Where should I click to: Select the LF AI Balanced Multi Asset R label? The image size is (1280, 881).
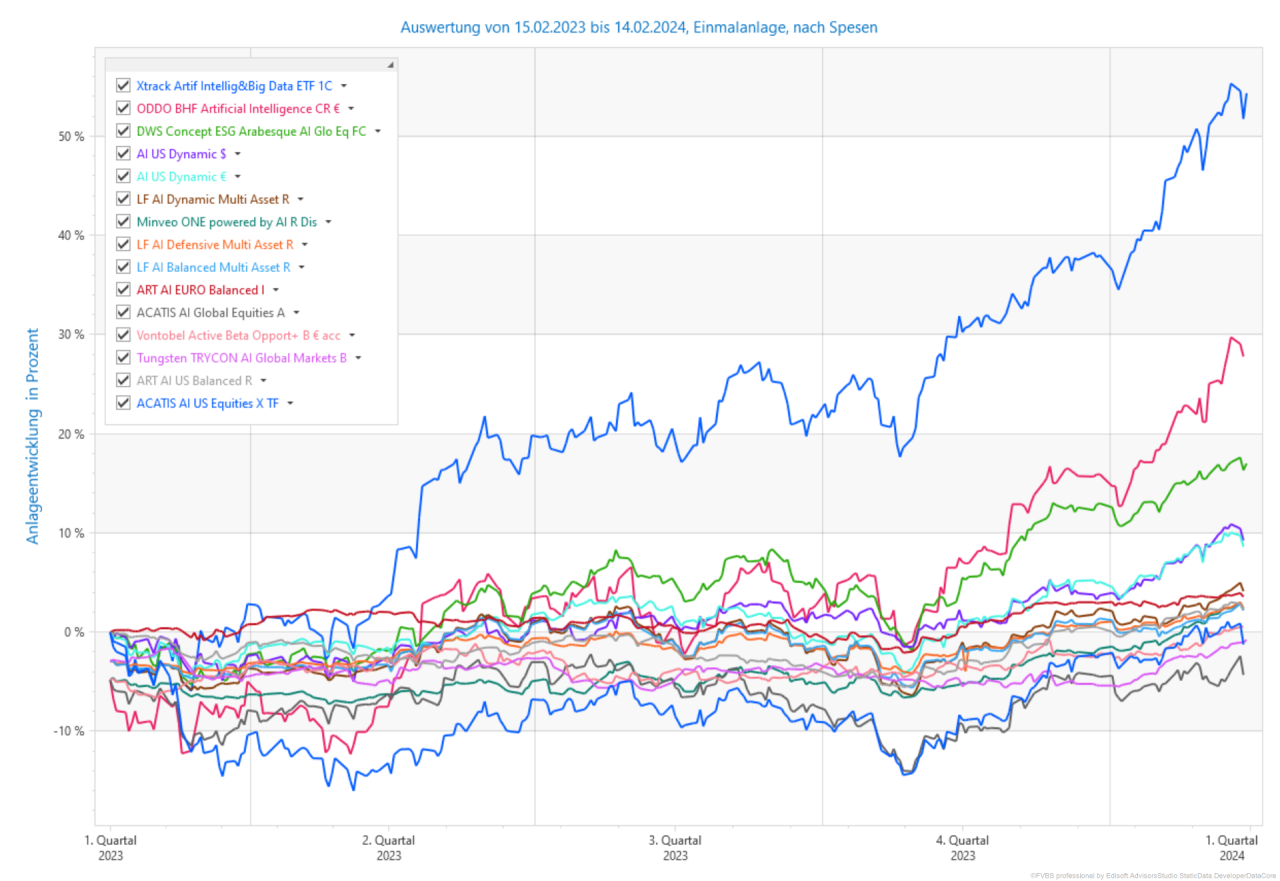coord(213,267)
